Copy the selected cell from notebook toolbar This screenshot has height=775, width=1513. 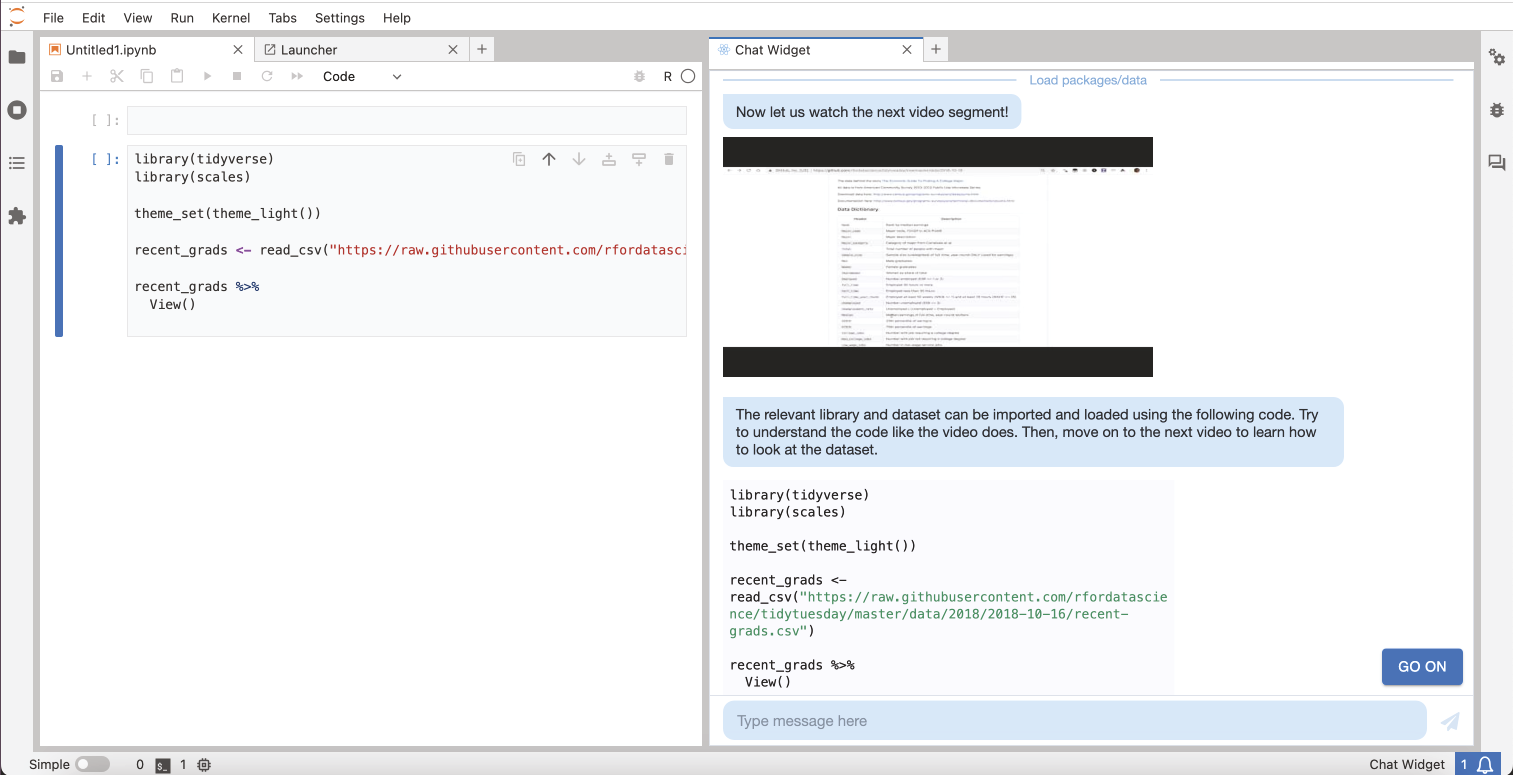[147, 76]
